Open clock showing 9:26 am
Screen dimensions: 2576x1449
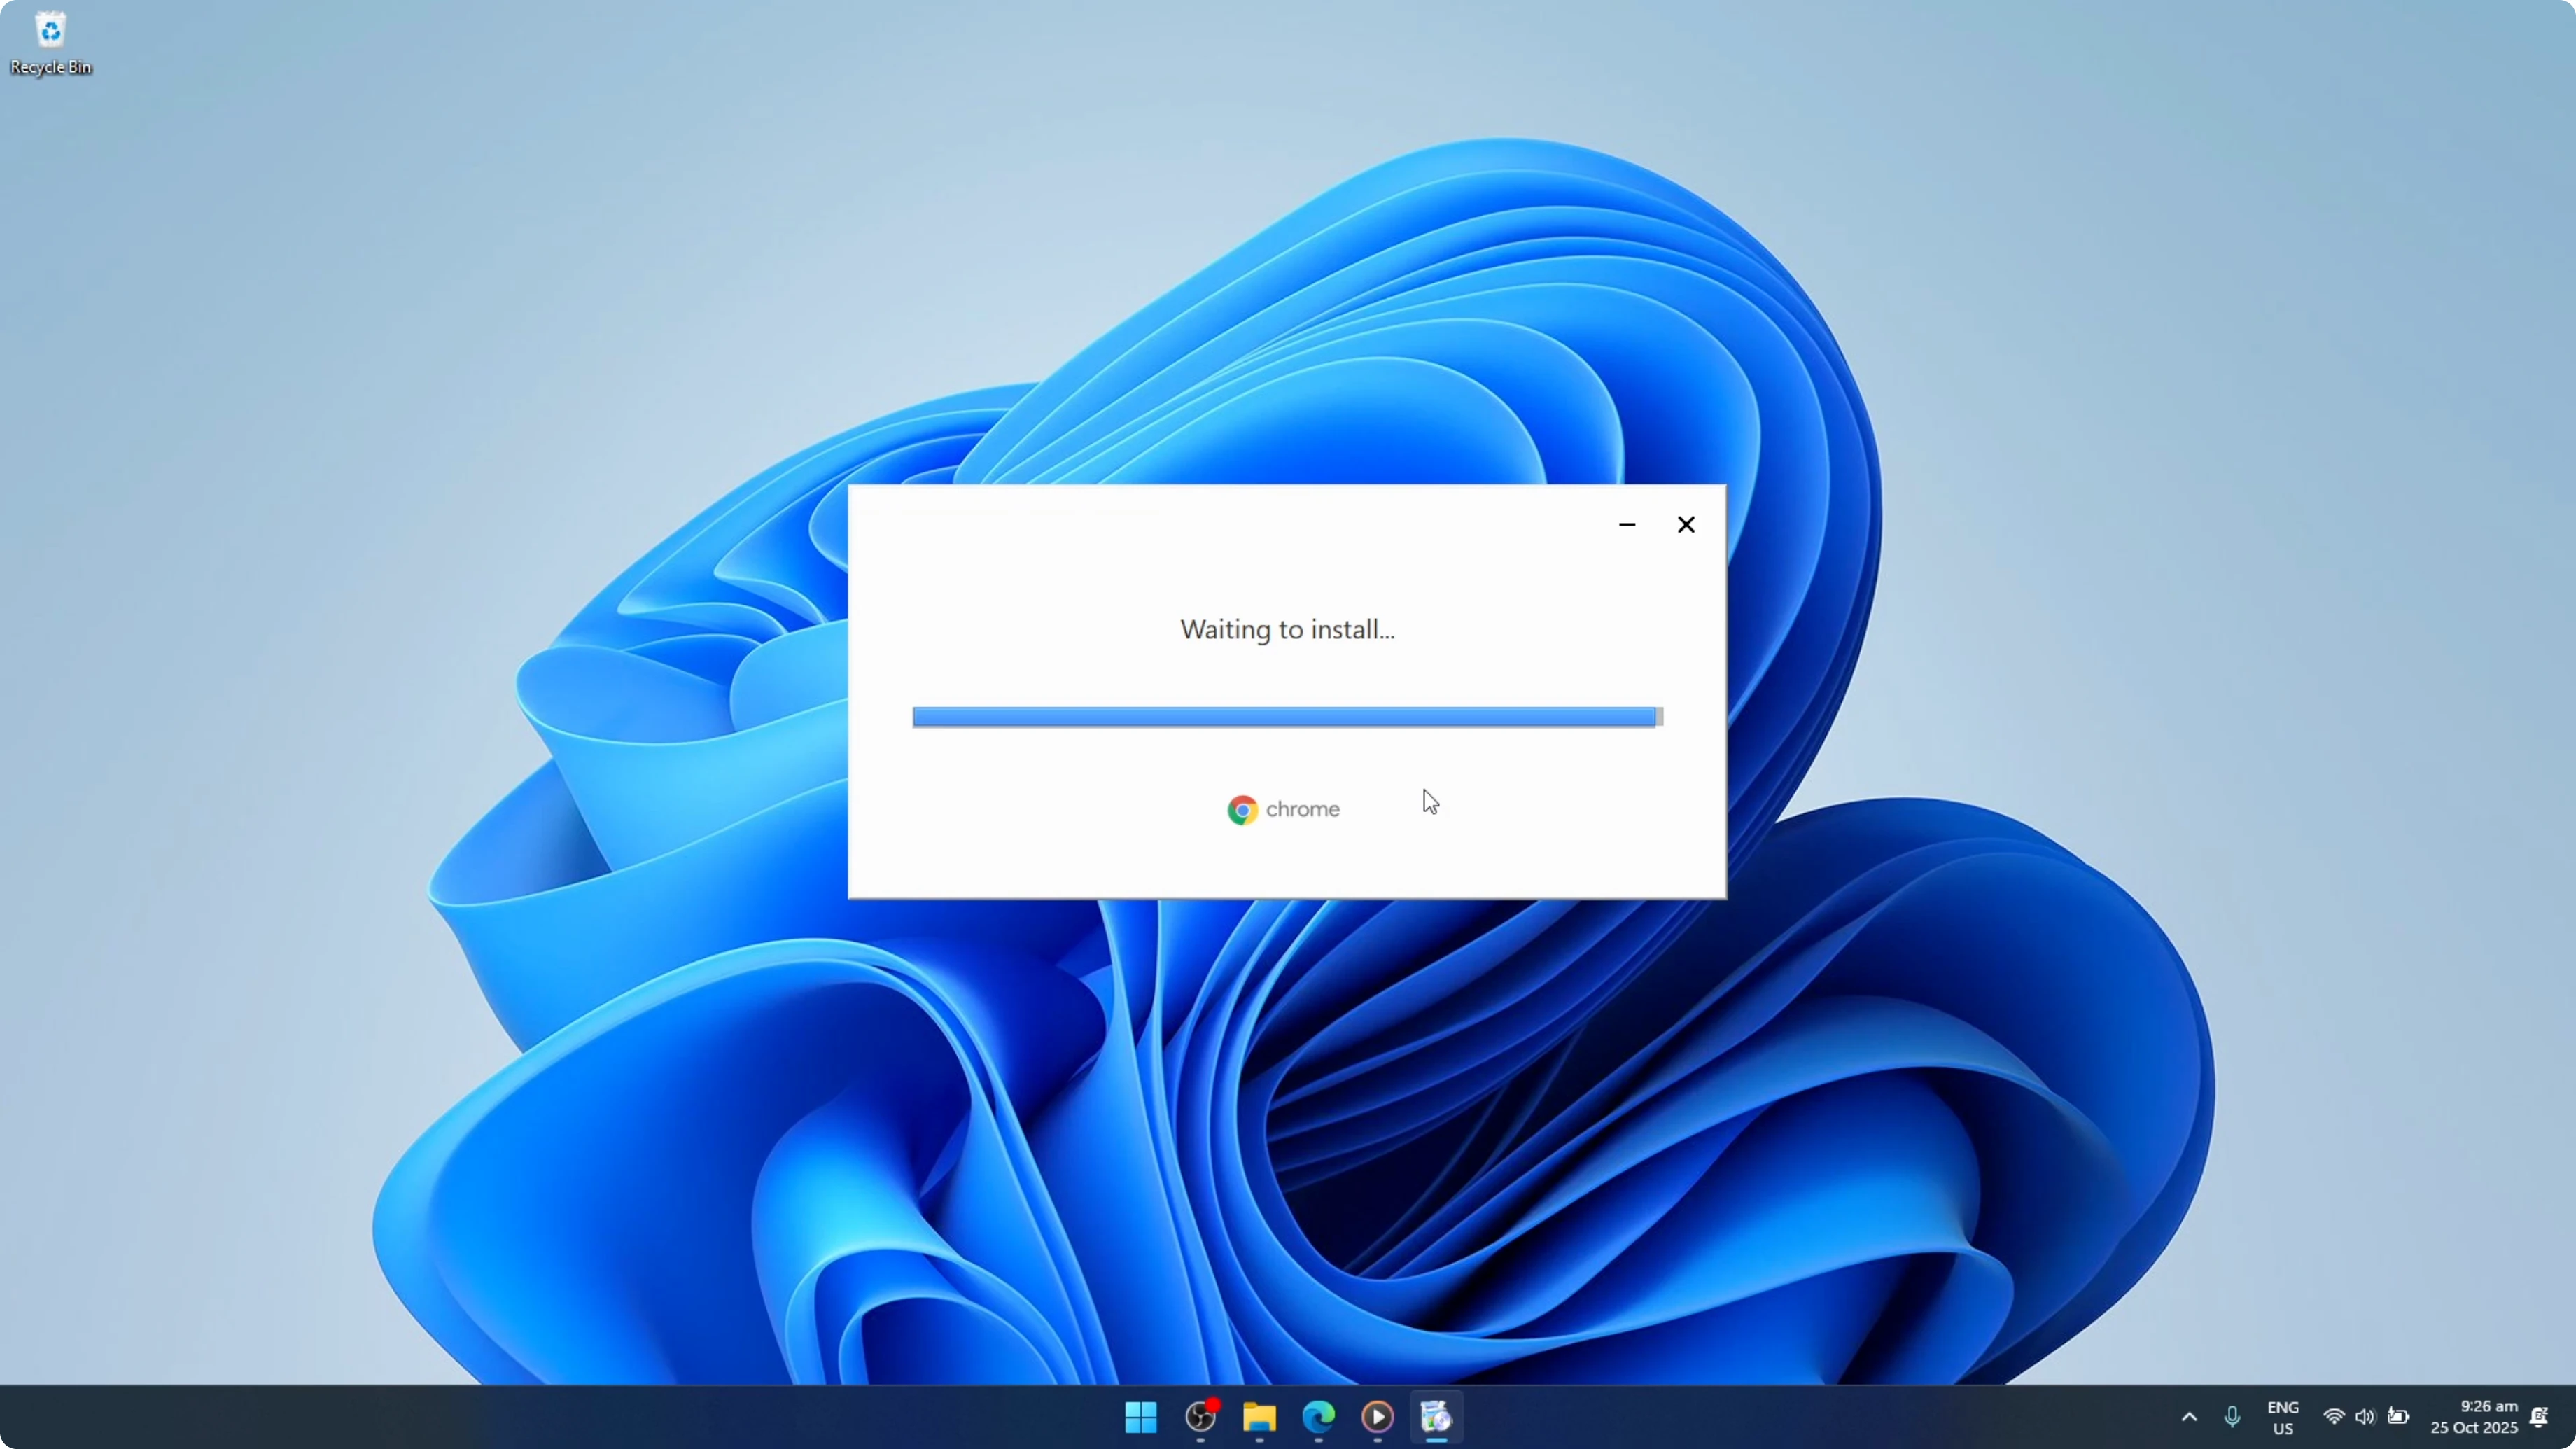[x=2474, y=1416]
